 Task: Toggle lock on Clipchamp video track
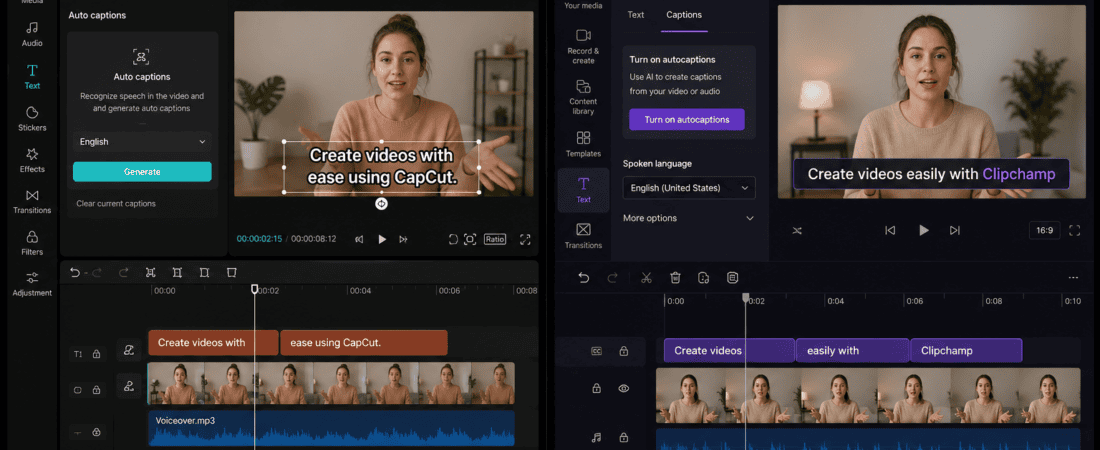[596, 388]
